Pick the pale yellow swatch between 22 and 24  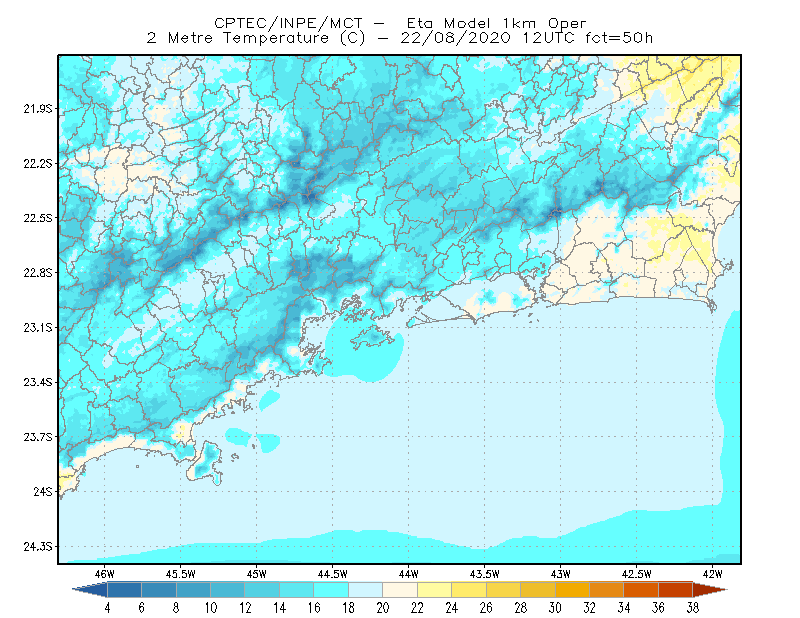(x=435, y=590)
